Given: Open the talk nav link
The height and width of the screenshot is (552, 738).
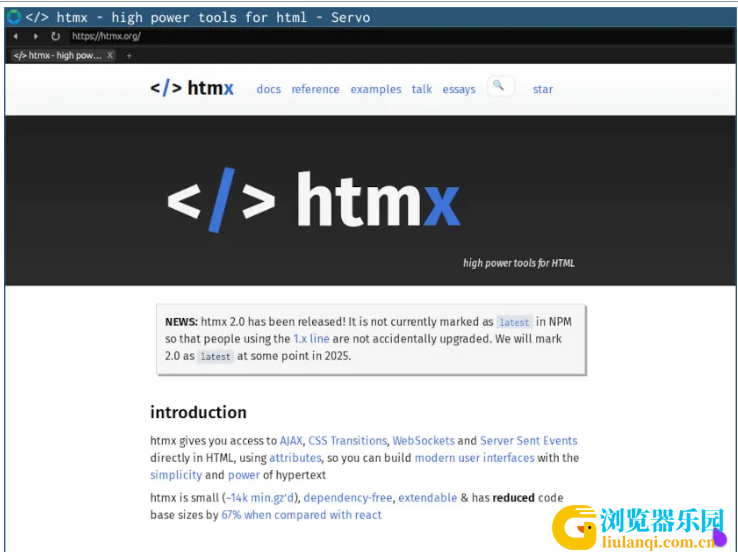Looking at the screenshot, I should click(422, 89).
